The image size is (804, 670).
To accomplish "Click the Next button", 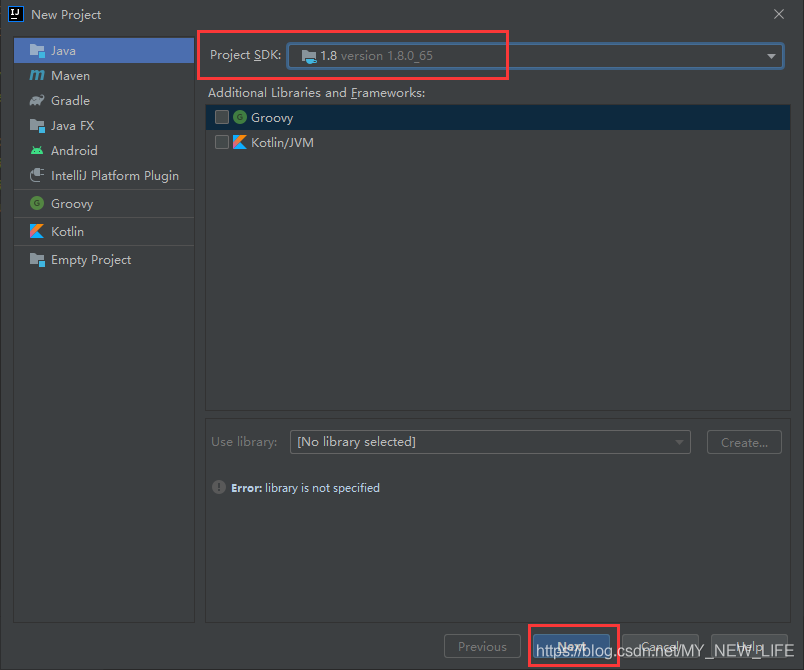I will pos(571,646).
